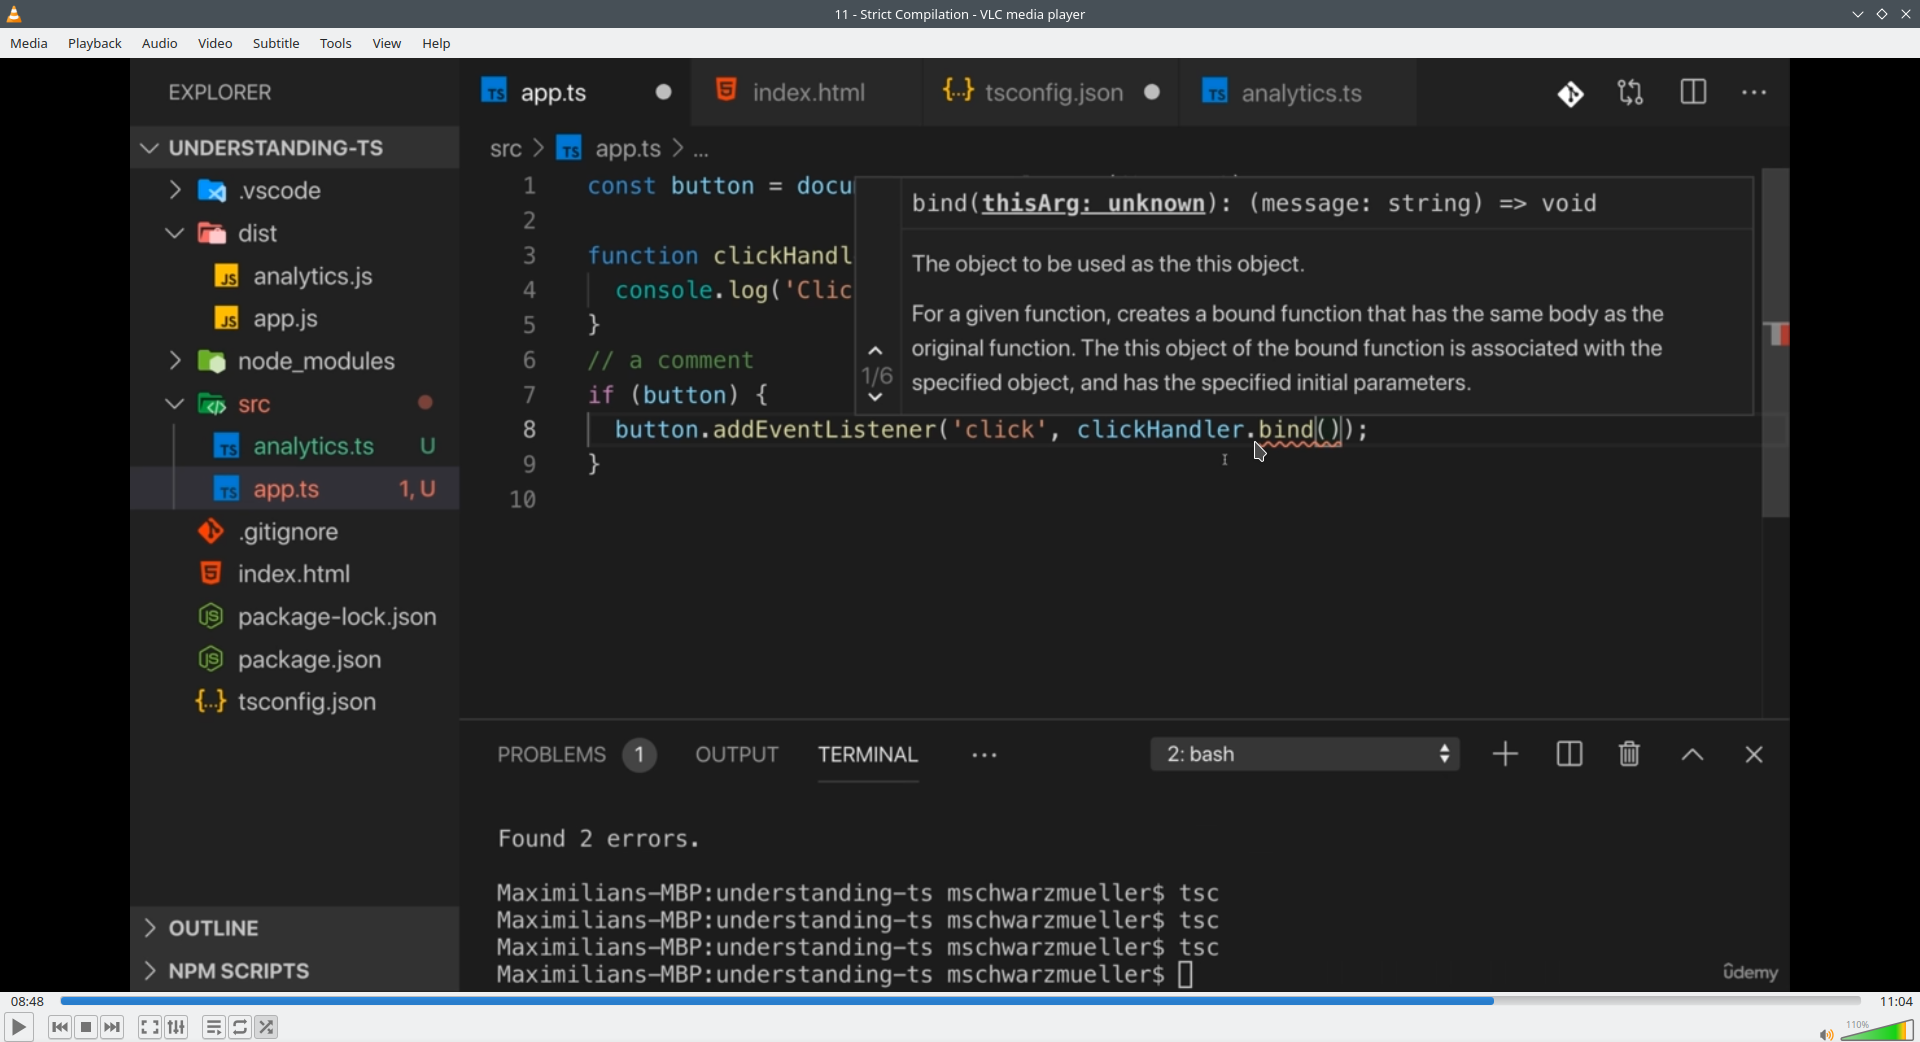Select app.ts in the explorer tree
The image size is (1920, 1042).
click(295, 490)
